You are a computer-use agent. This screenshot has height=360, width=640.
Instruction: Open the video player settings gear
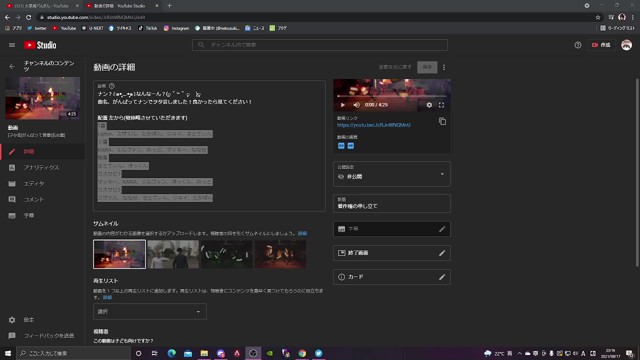pos(429,105)
